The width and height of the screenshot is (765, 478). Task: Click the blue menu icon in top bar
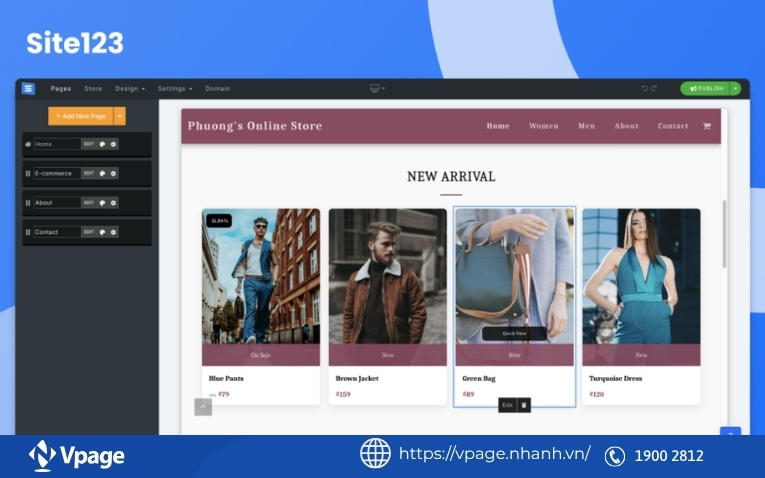coord(28,88)
